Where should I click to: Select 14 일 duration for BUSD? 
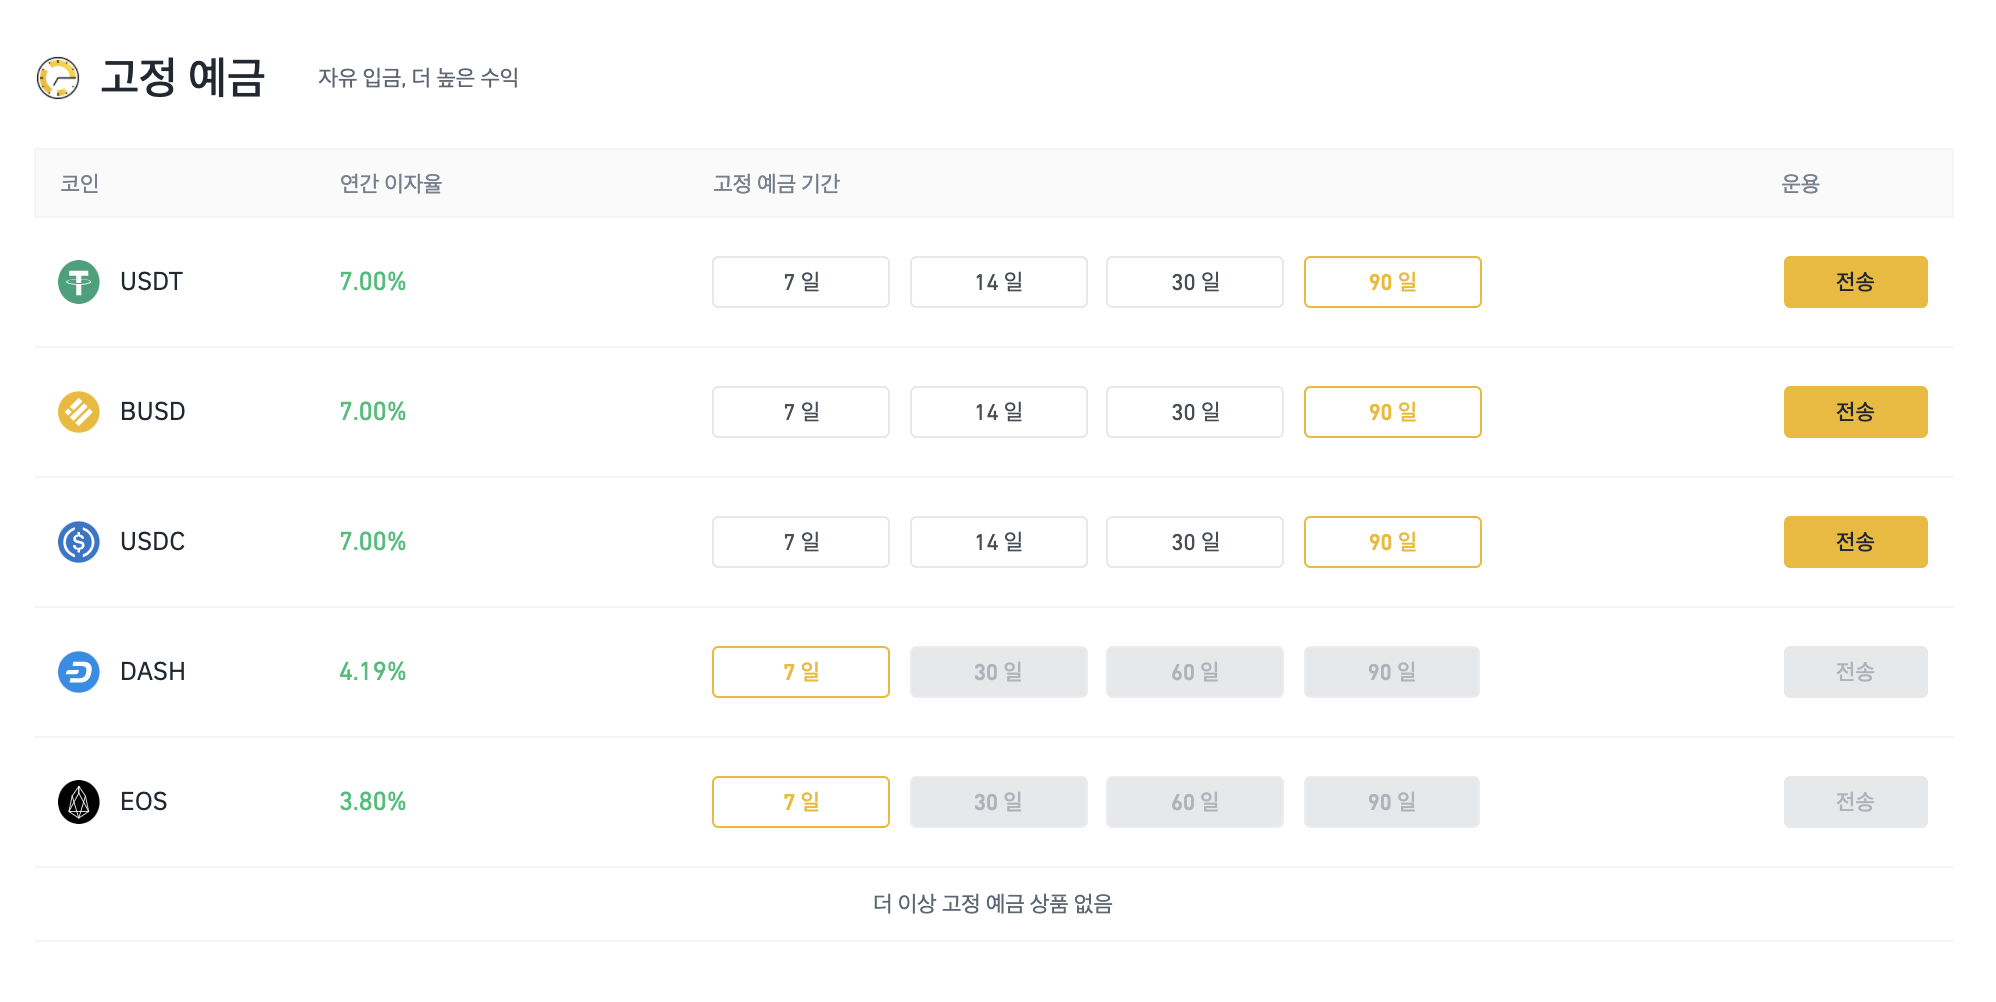pyautogui.click(x=999, y=412)
